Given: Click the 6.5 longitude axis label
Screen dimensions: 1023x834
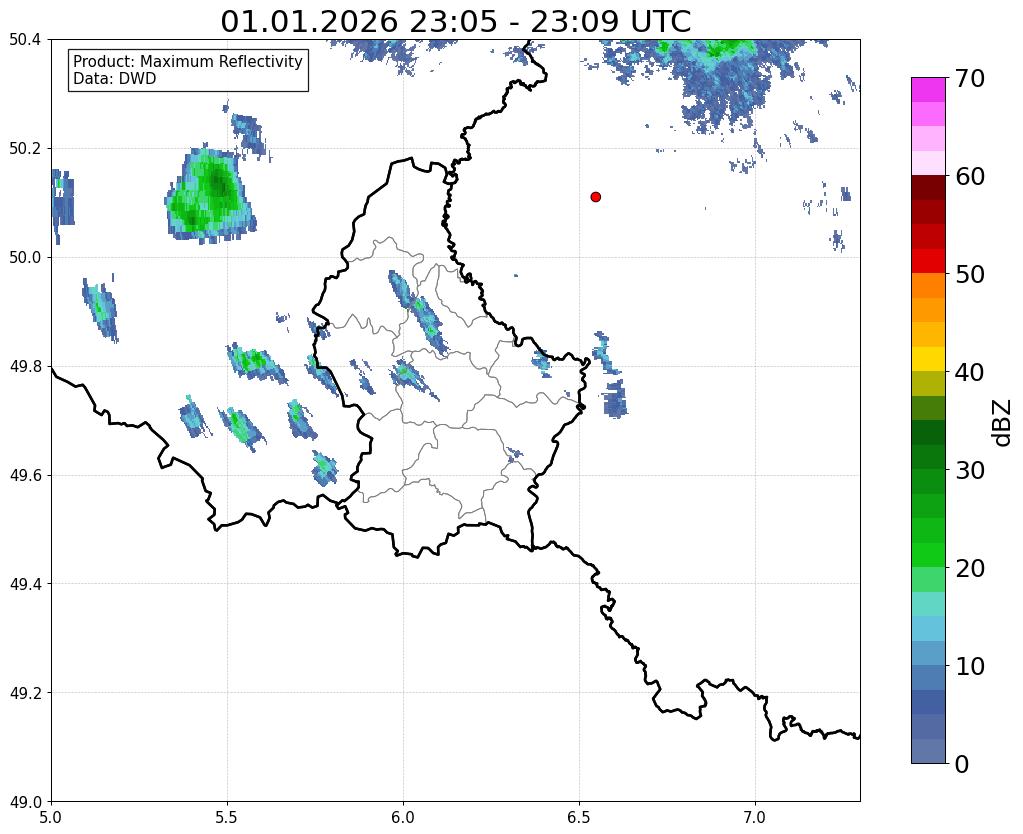Looking at the screenshot, I should [579, 817].
